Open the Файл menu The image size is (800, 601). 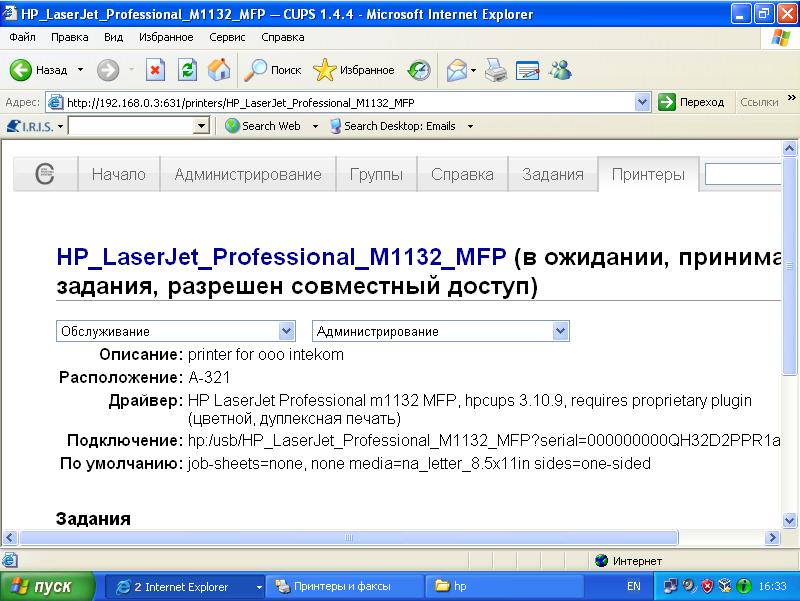22,37
